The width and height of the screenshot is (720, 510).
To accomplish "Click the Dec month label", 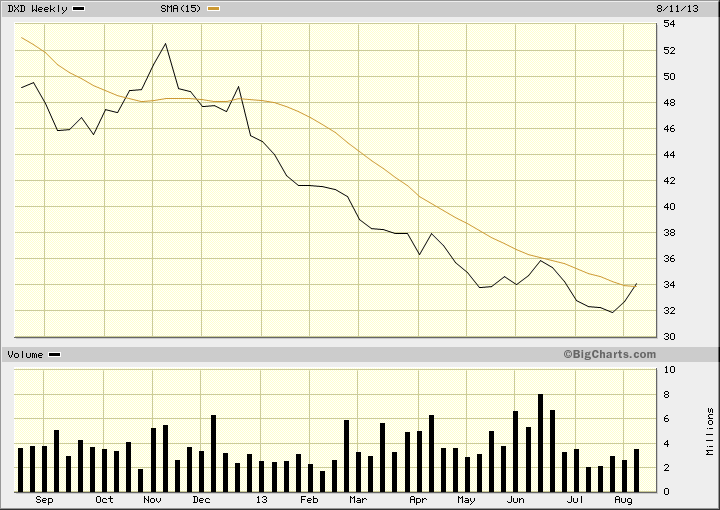I will [201, 500].
